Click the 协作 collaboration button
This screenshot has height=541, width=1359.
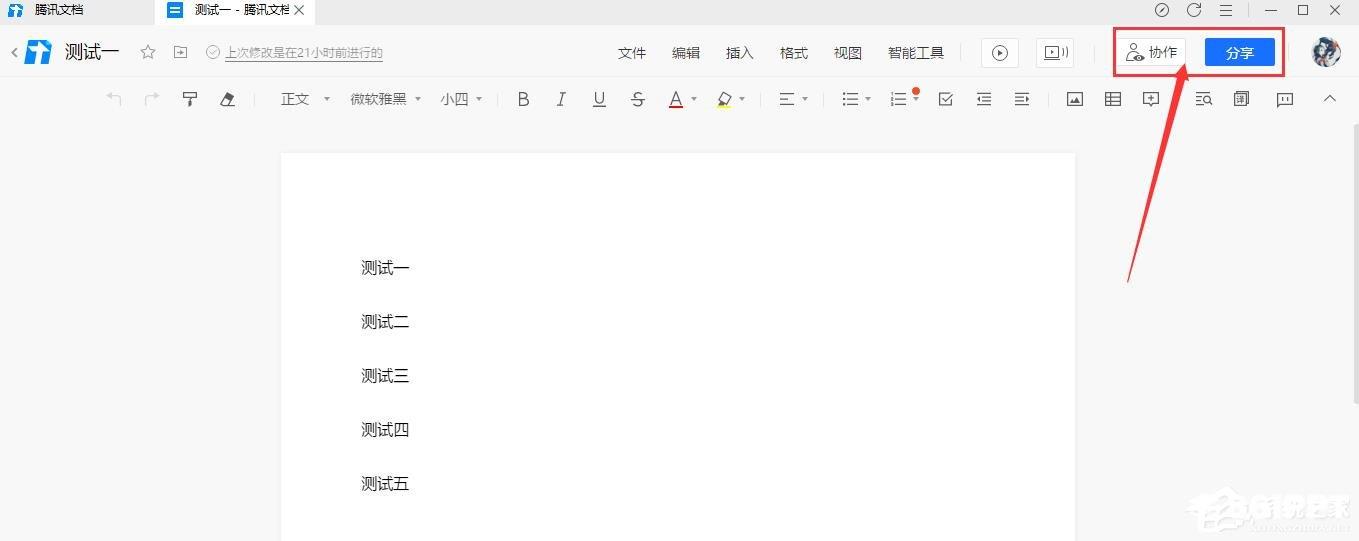click(1151, 53)
